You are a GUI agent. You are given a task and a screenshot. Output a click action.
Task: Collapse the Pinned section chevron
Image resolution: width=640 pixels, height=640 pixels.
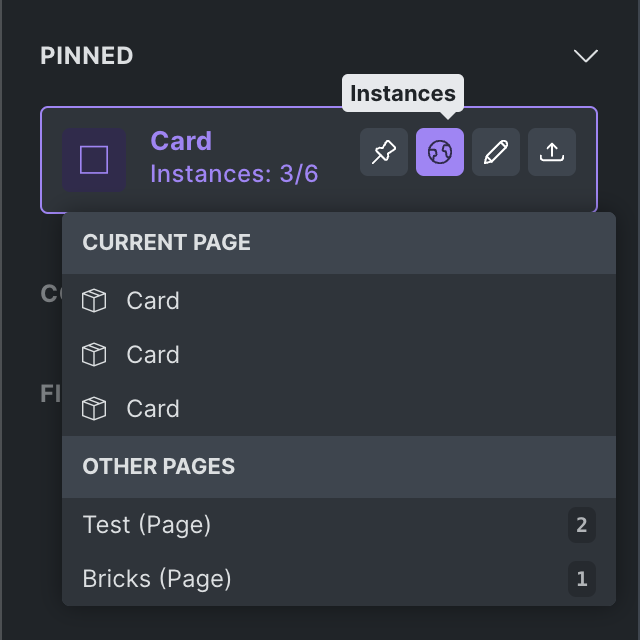coord(585,56)
